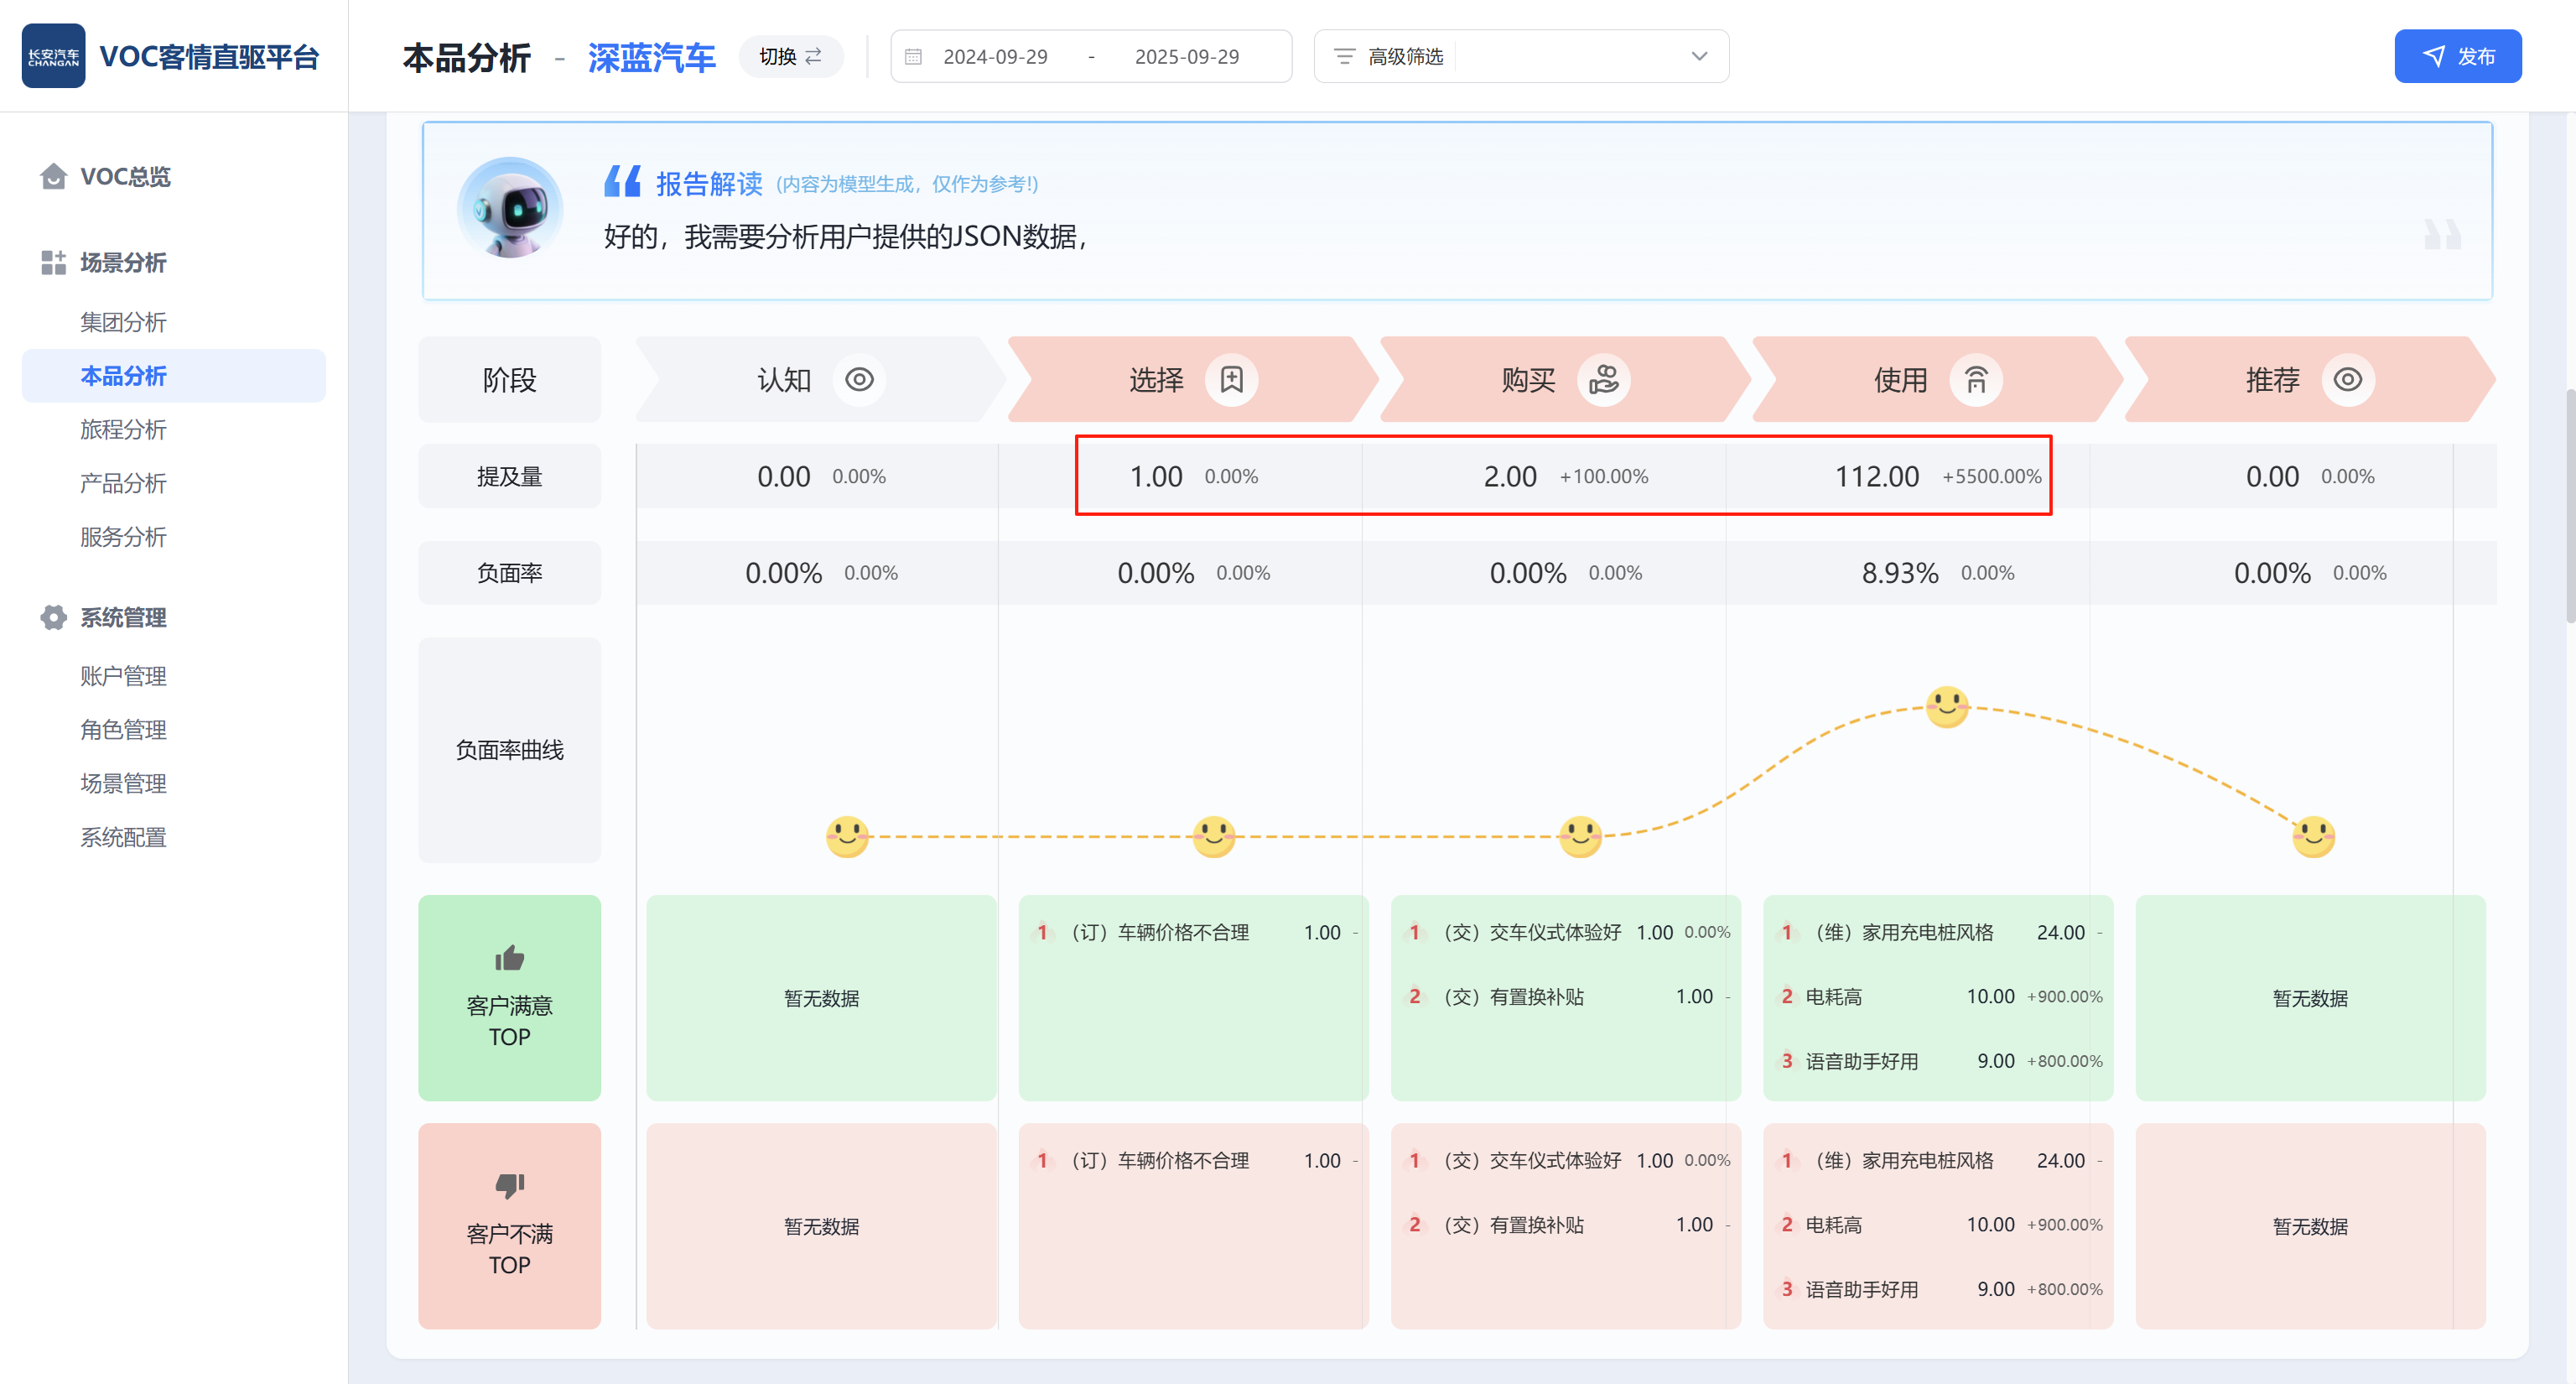Click the thumbs-up 客户满意 TOP icon
The height and width of the screenshot is (1384, 2576).
(509, 959)
